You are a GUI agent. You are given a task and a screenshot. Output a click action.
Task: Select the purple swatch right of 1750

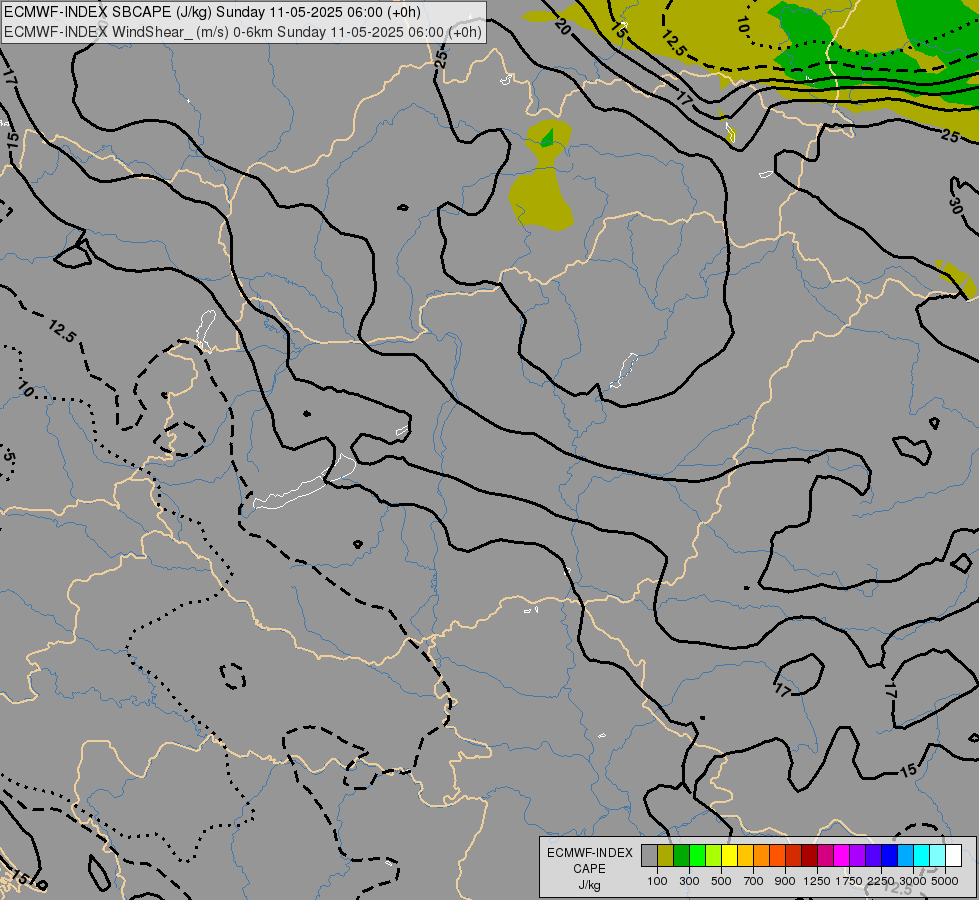coord(857,856)
